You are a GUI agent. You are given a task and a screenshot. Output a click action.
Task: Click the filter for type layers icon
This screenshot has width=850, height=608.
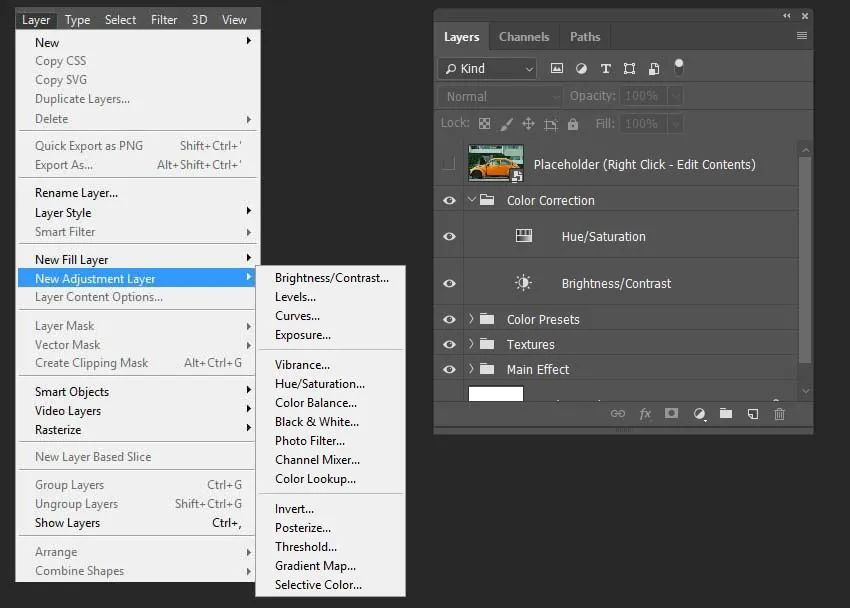[606, 69]
